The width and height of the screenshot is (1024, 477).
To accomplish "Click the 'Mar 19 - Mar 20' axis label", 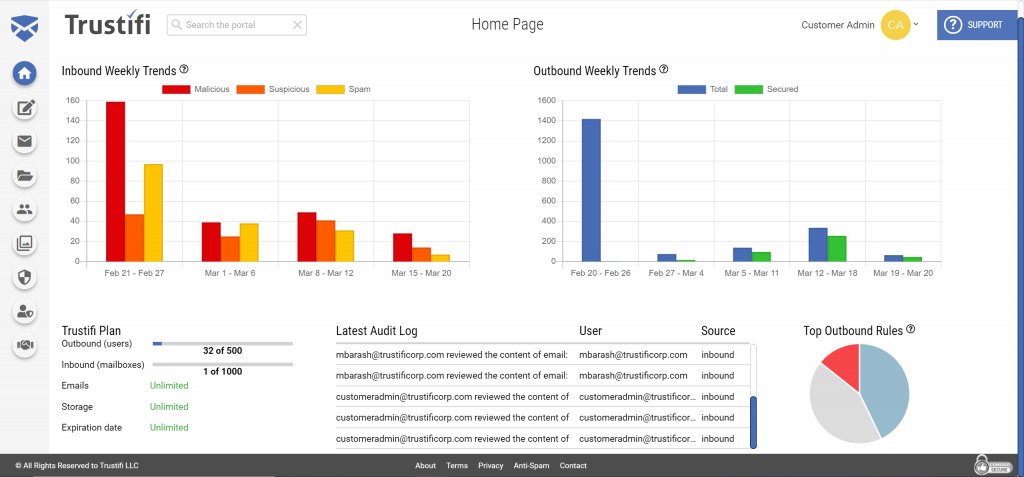I will point(903,273).
